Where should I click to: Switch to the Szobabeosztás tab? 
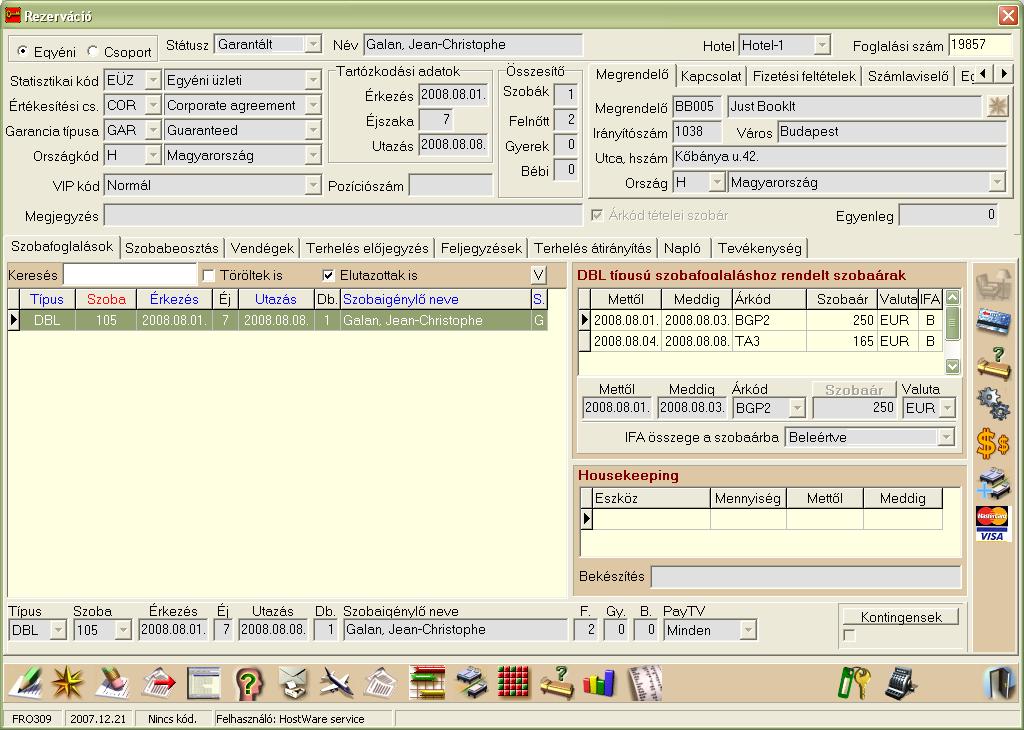(172, 248)
